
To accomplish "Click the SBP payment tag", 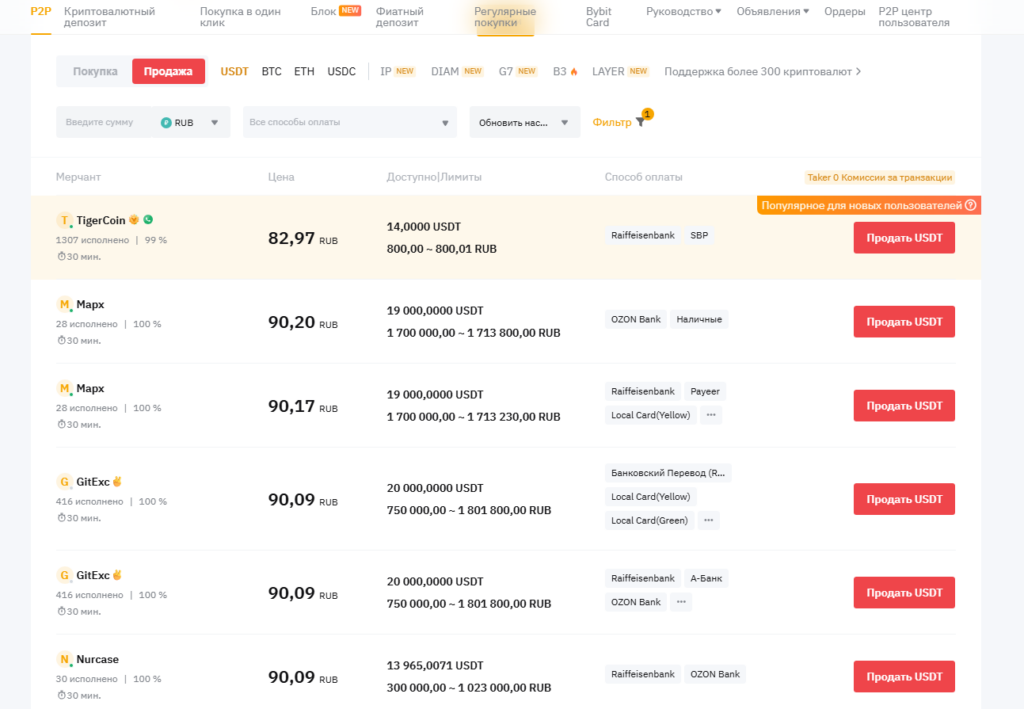I will tap(699, 235).
